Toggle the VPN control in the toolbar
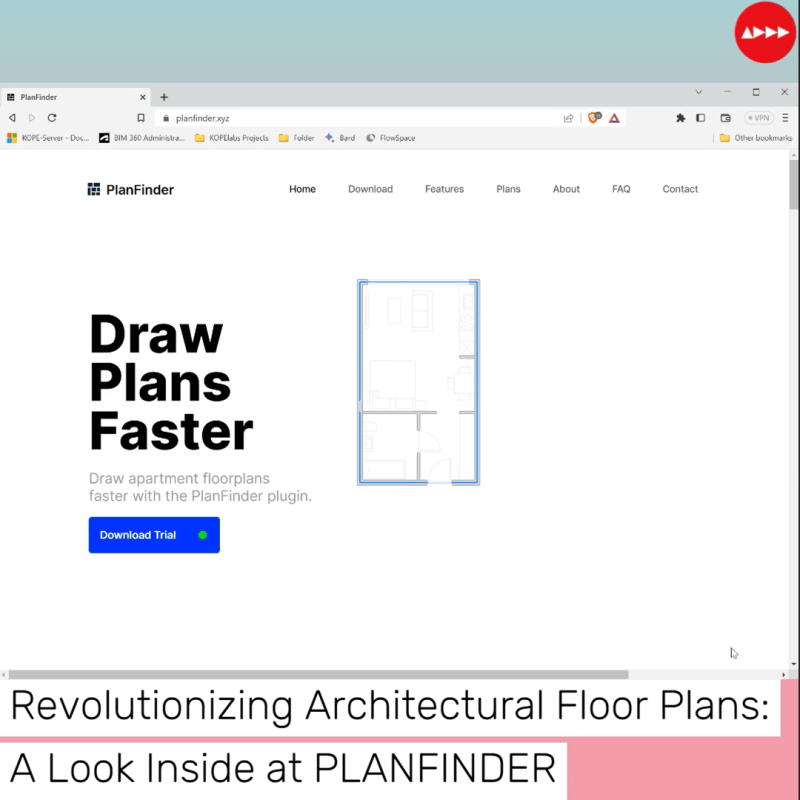 [760, 117]
